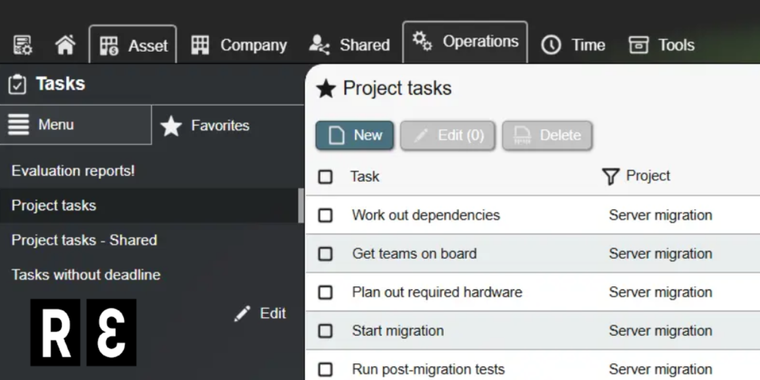760x380 pixels.
Task: Open Project tasks - Shared favorite
Action: 84,240
